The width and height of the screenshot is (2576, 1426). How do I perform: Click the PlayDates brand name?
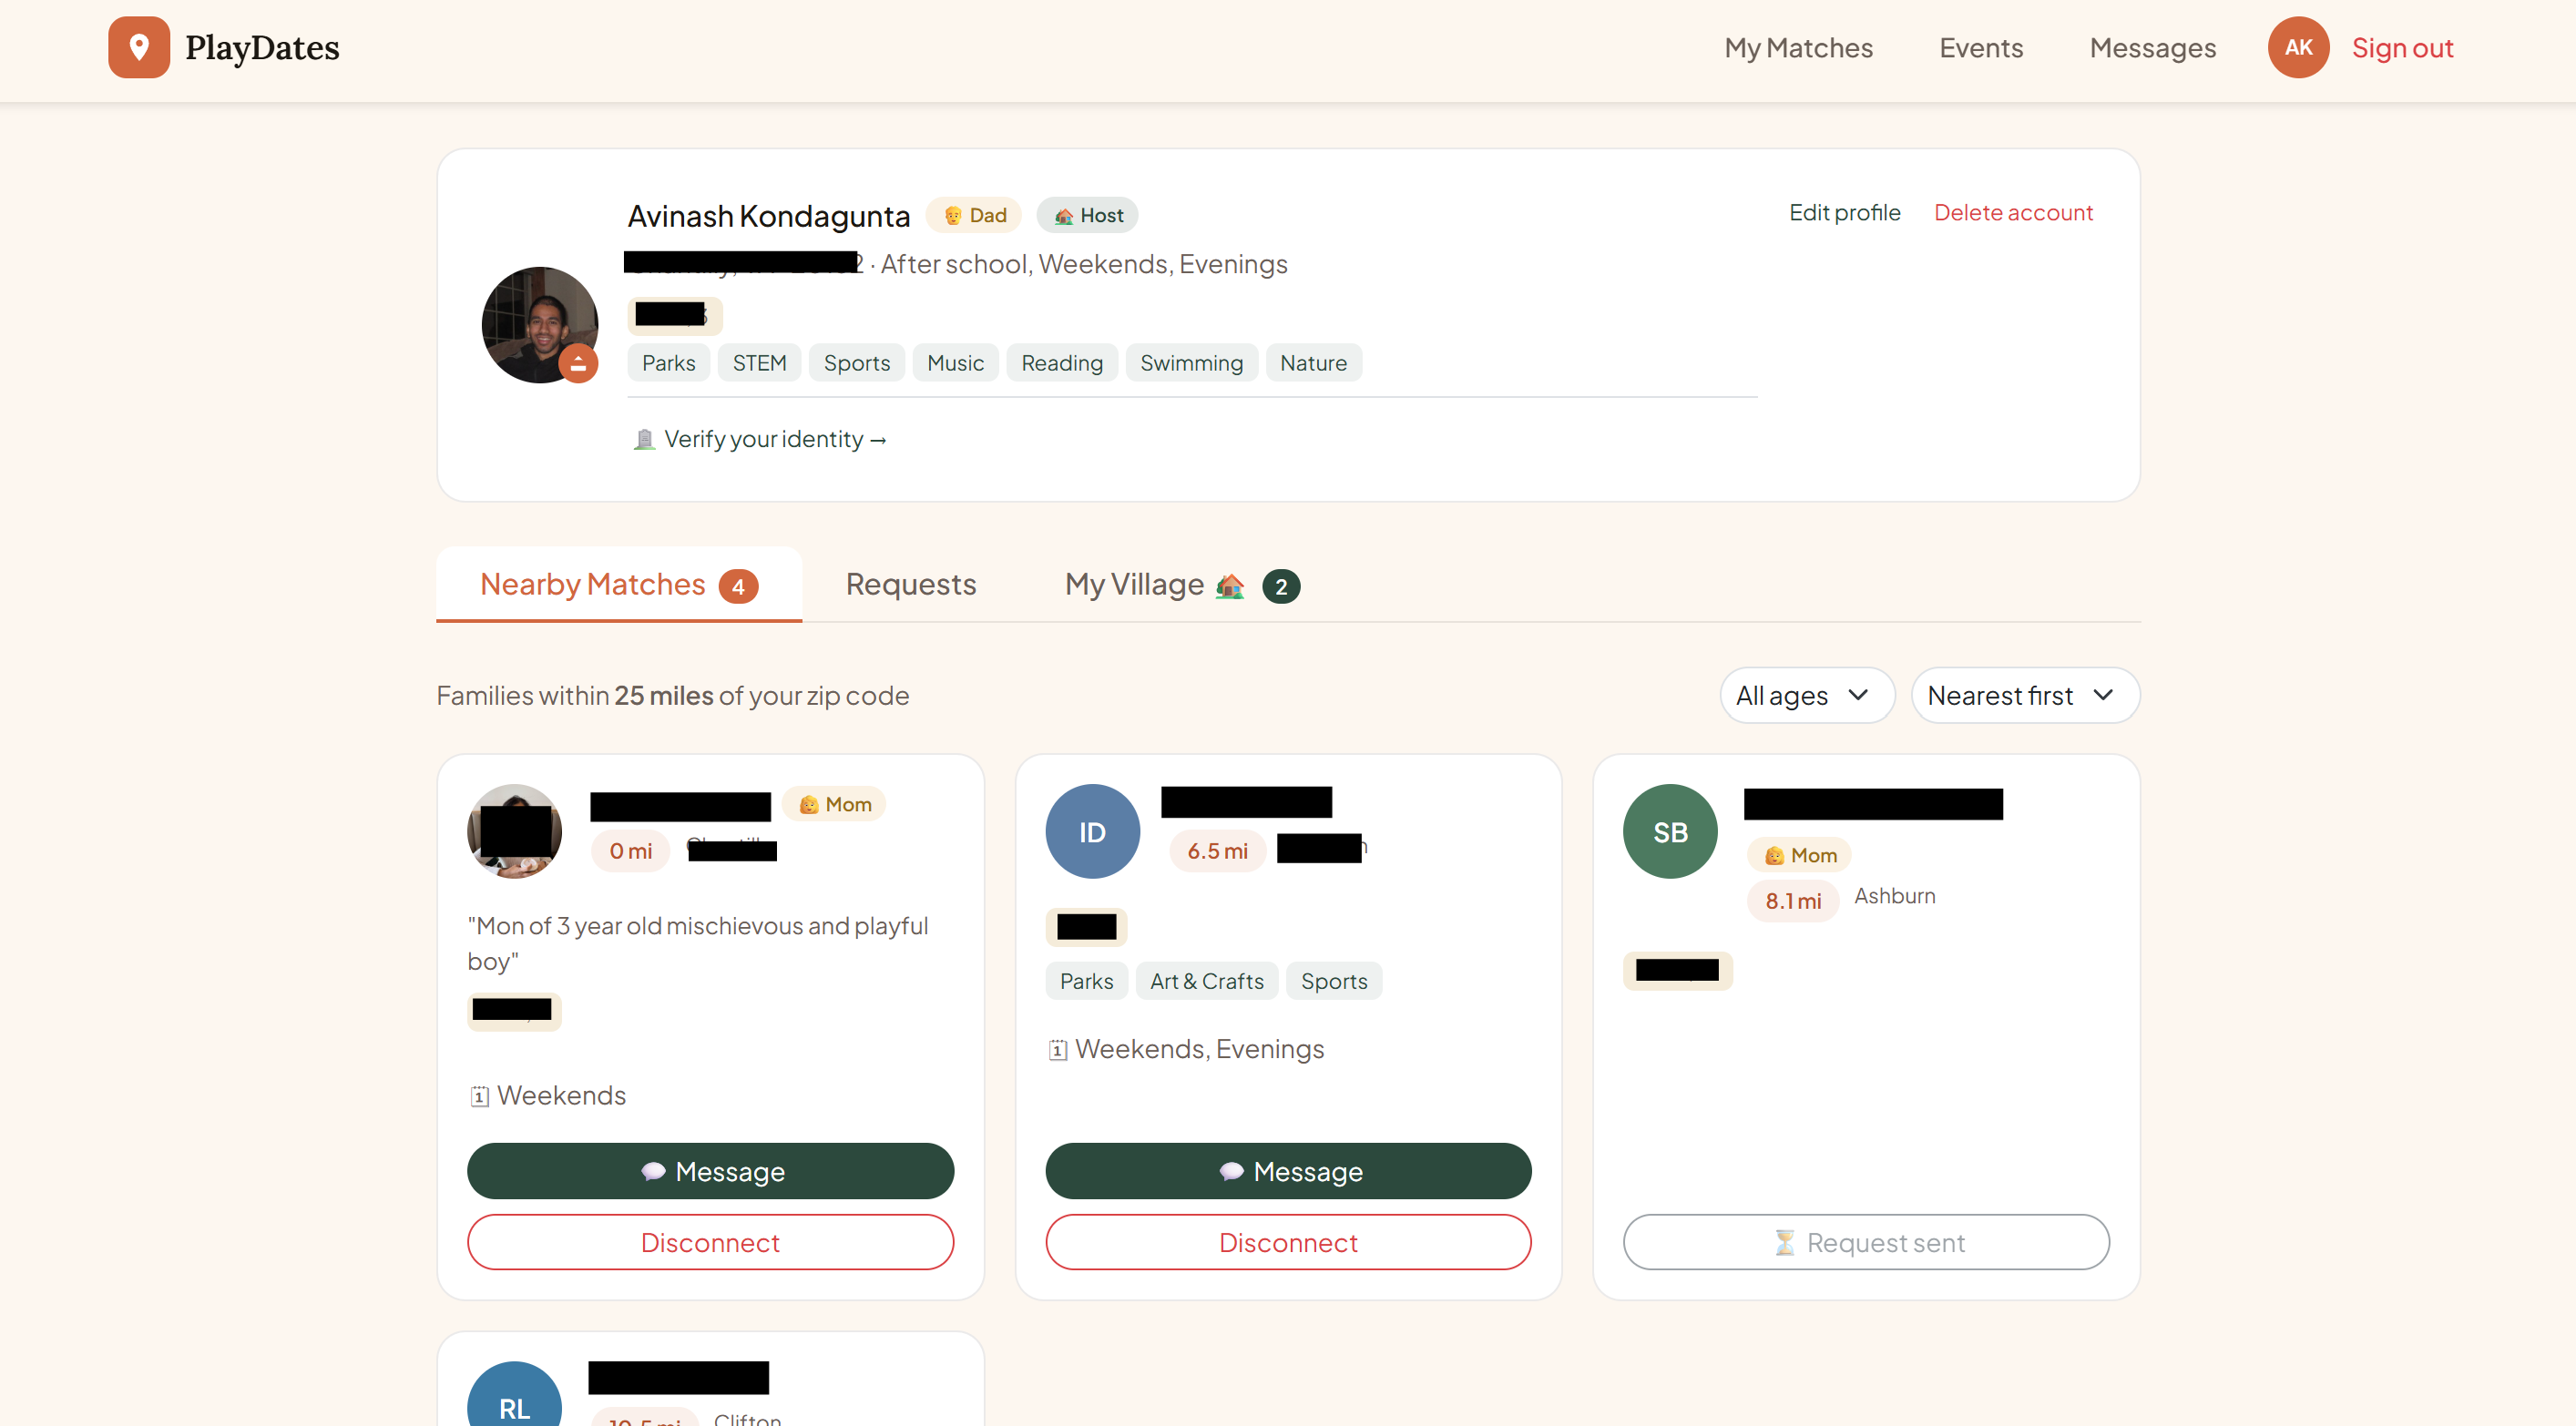click(x=262, y=47)
